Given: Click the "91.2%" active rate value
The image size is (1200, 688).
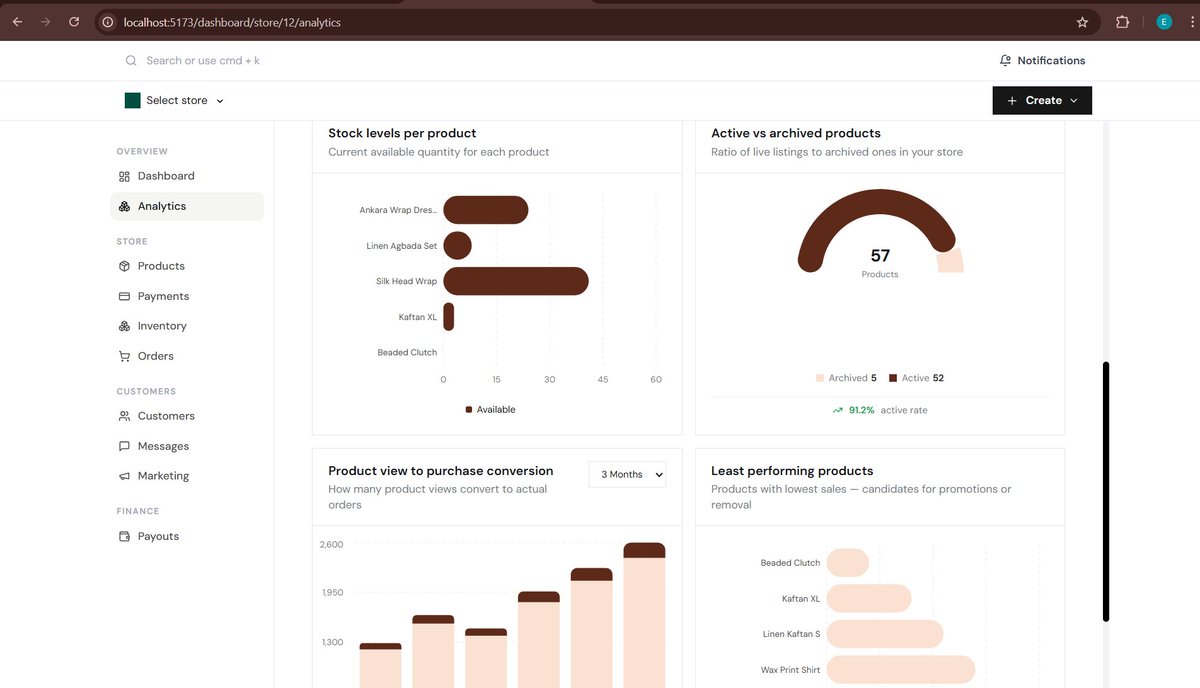Looking at the screenshot, I should 861,410.
